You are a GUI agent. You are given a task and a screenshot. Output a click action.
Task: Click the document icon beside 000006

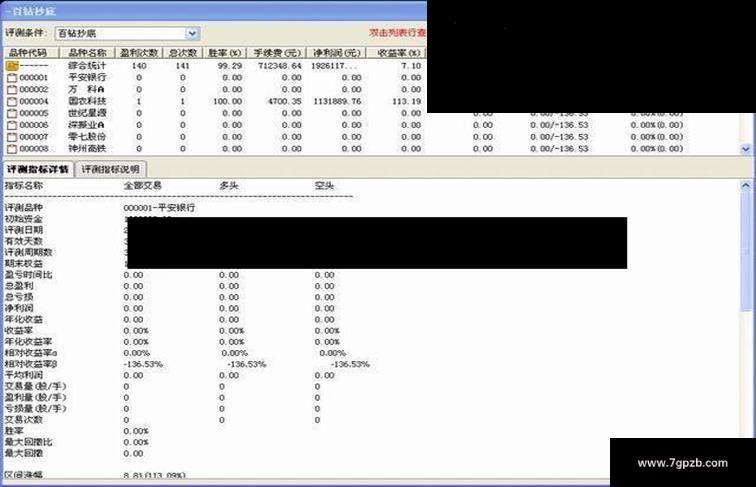[12, 125]
